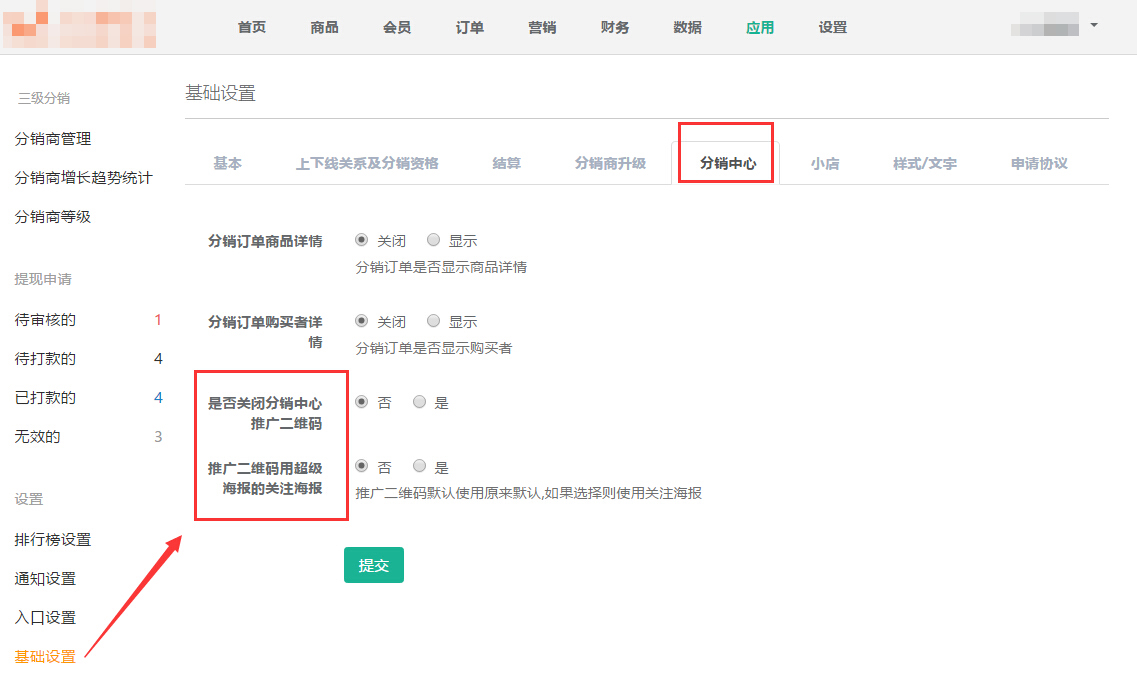Image resolution: width=1137 pixels, height=674 pixels.
Task: Open 营销 in the top navigation
Action: point(542,27)
